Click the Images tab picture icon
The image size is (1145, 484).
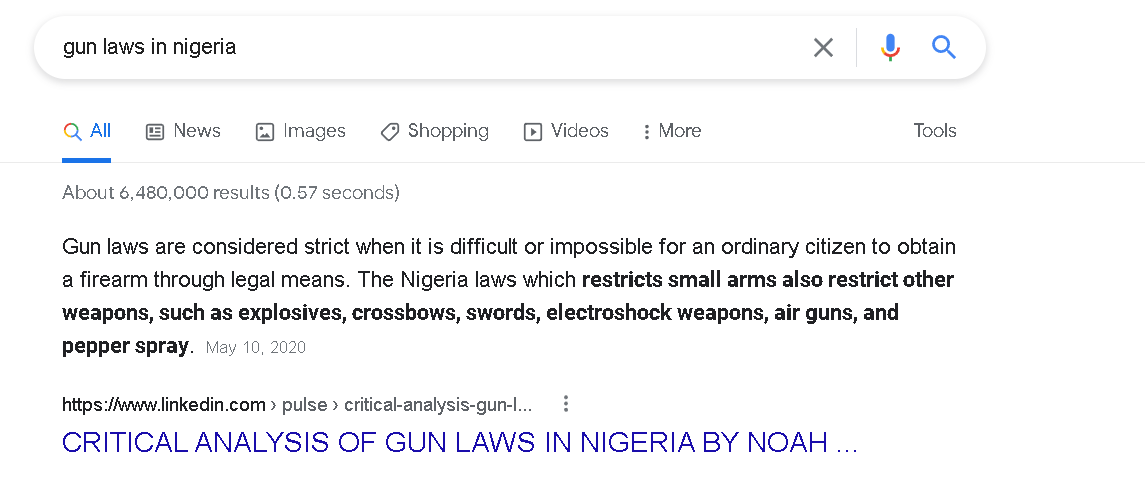(x=265, y=131)
